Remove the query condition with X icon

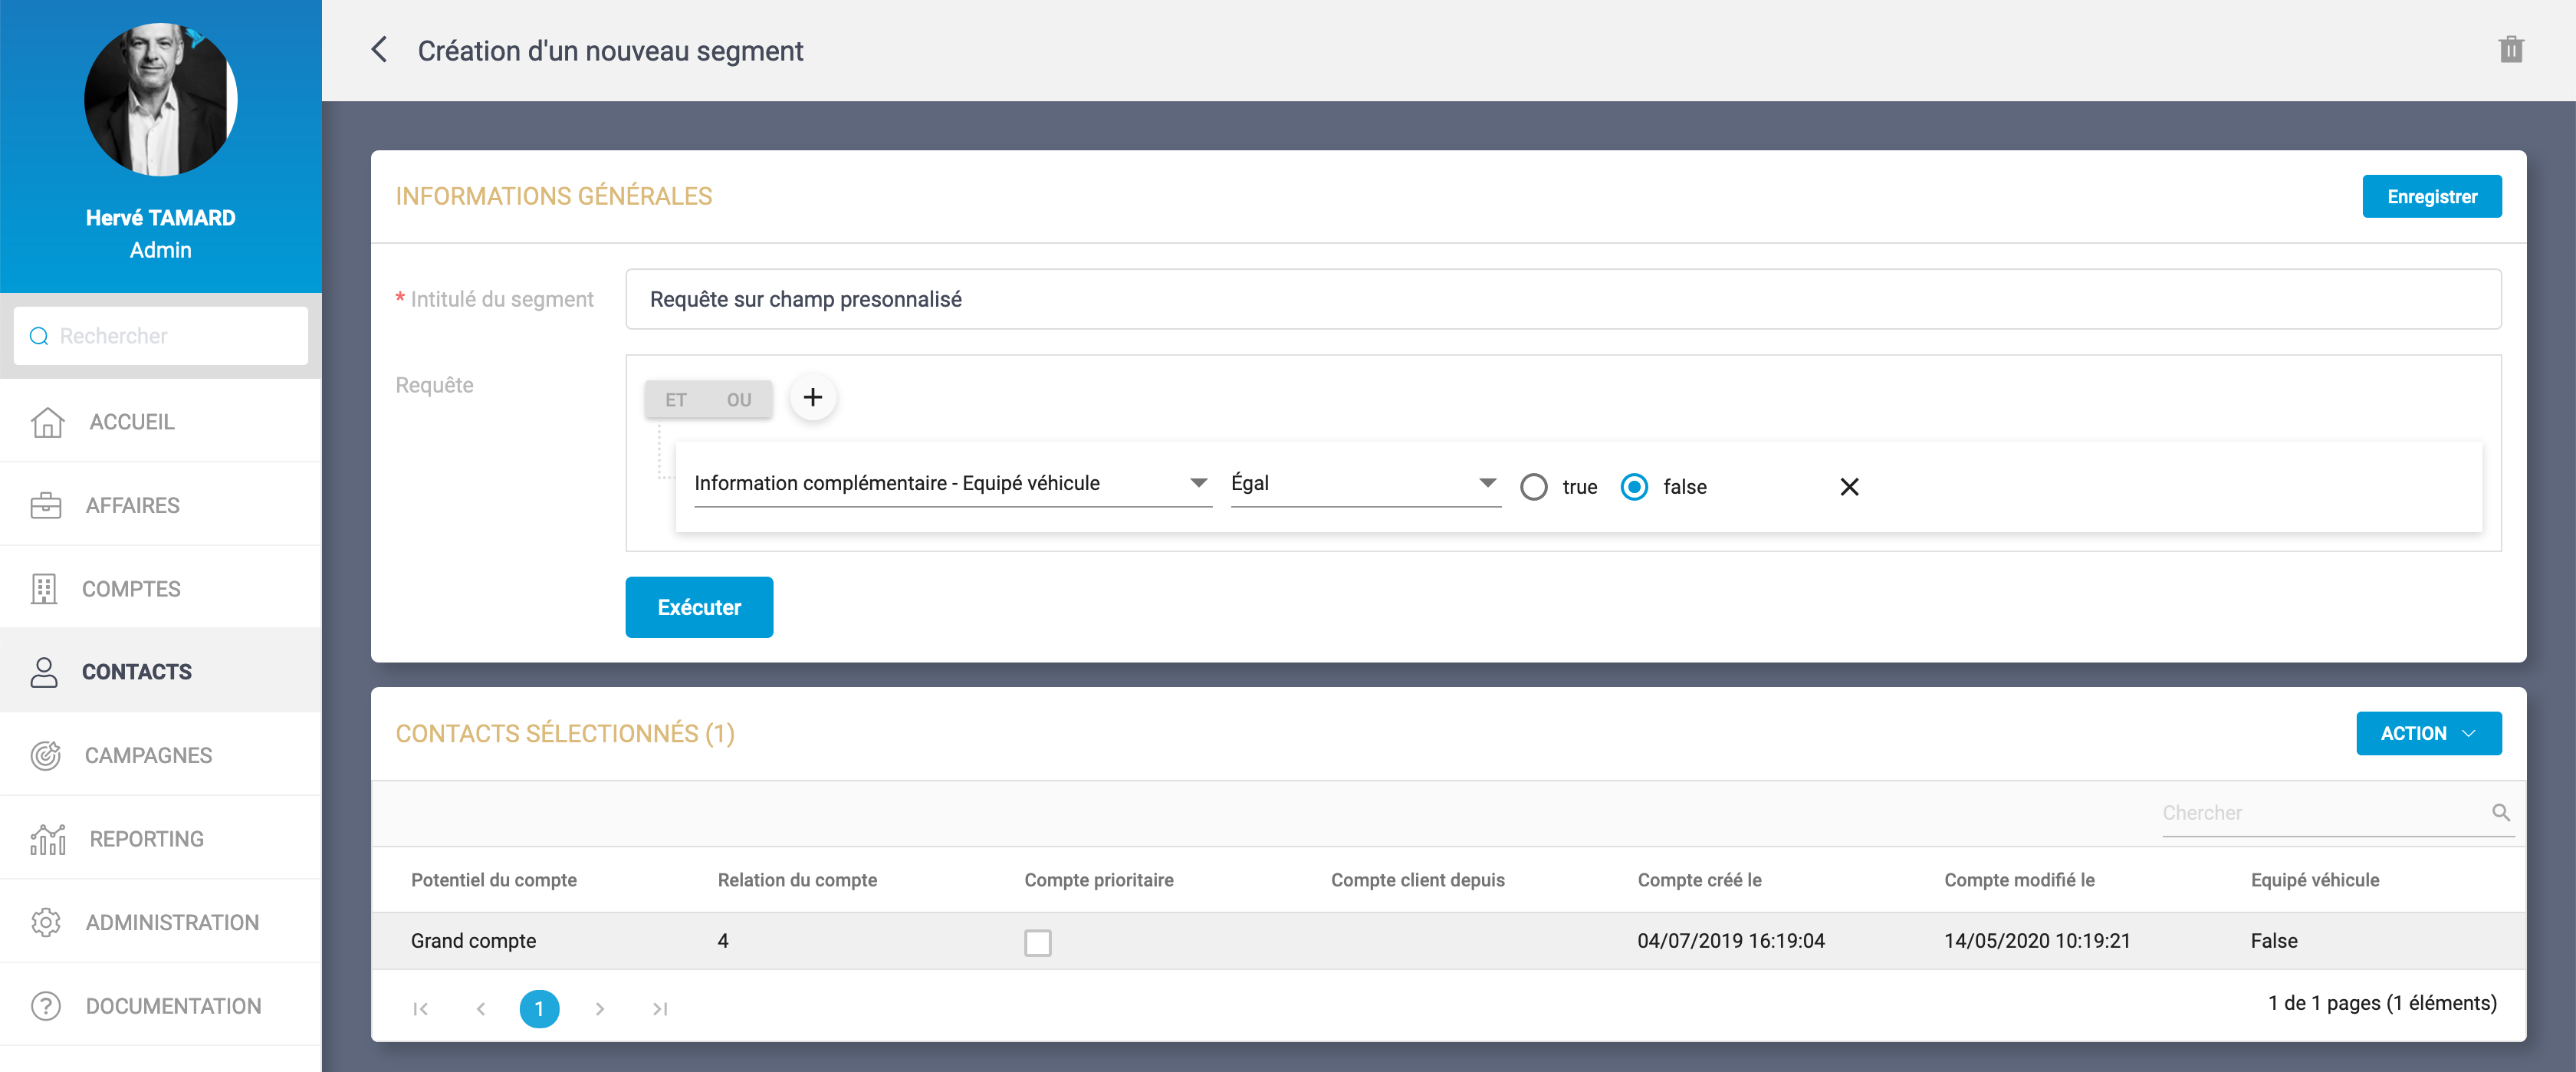point(1848,487)
